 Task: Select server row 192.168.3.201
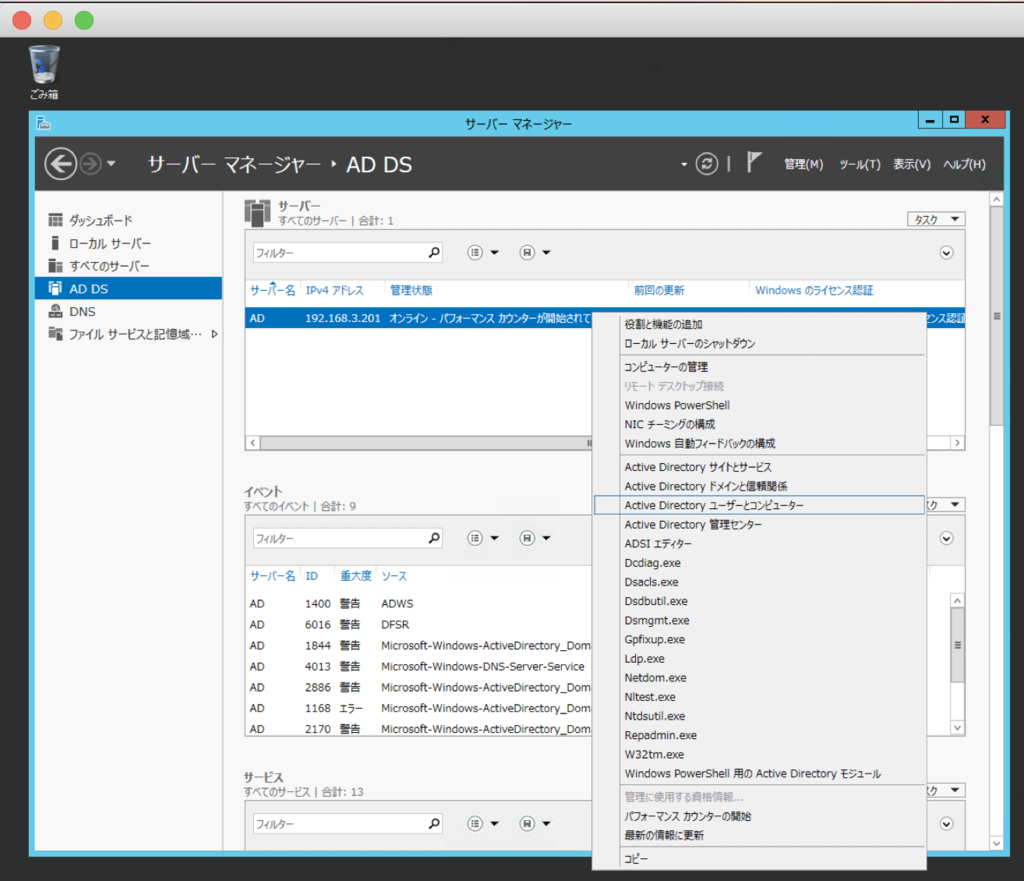point(418,318)
